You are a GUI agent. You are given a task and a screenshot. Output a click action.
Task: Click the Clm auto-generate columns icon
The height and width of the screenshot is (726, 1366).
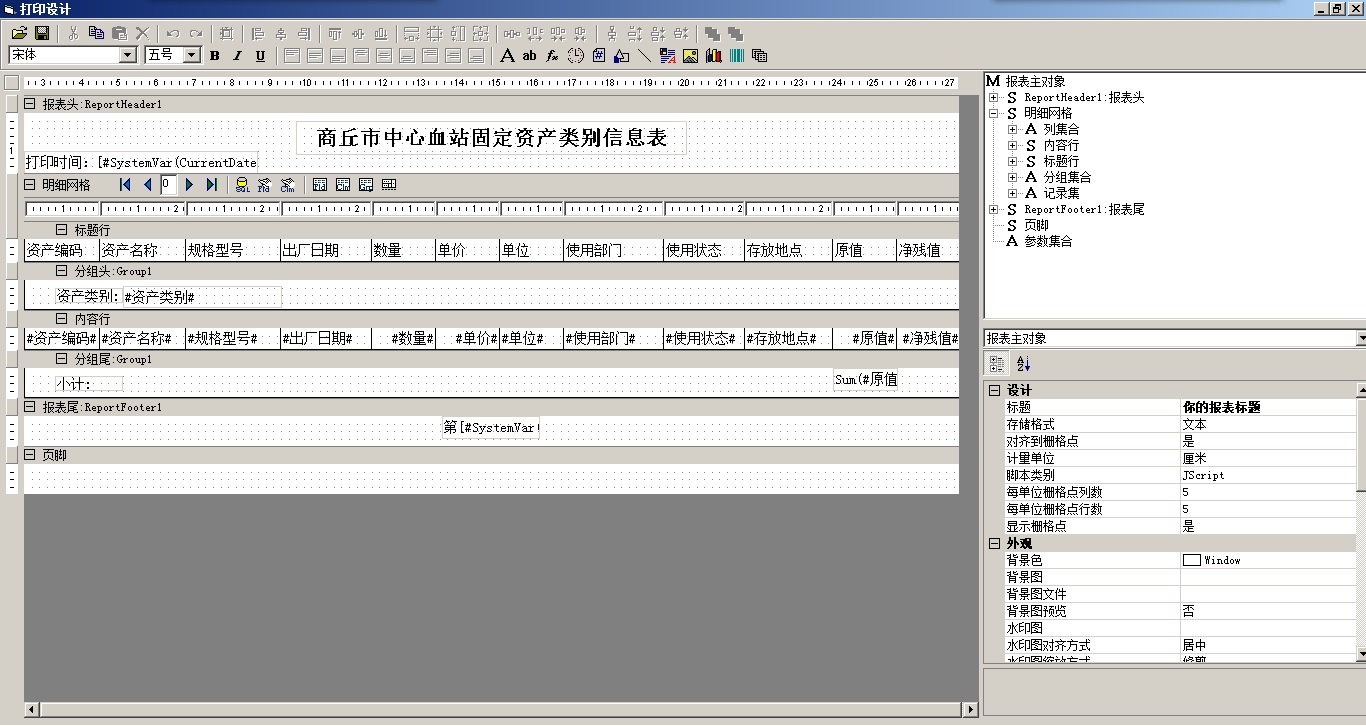[x=288, y=185]
